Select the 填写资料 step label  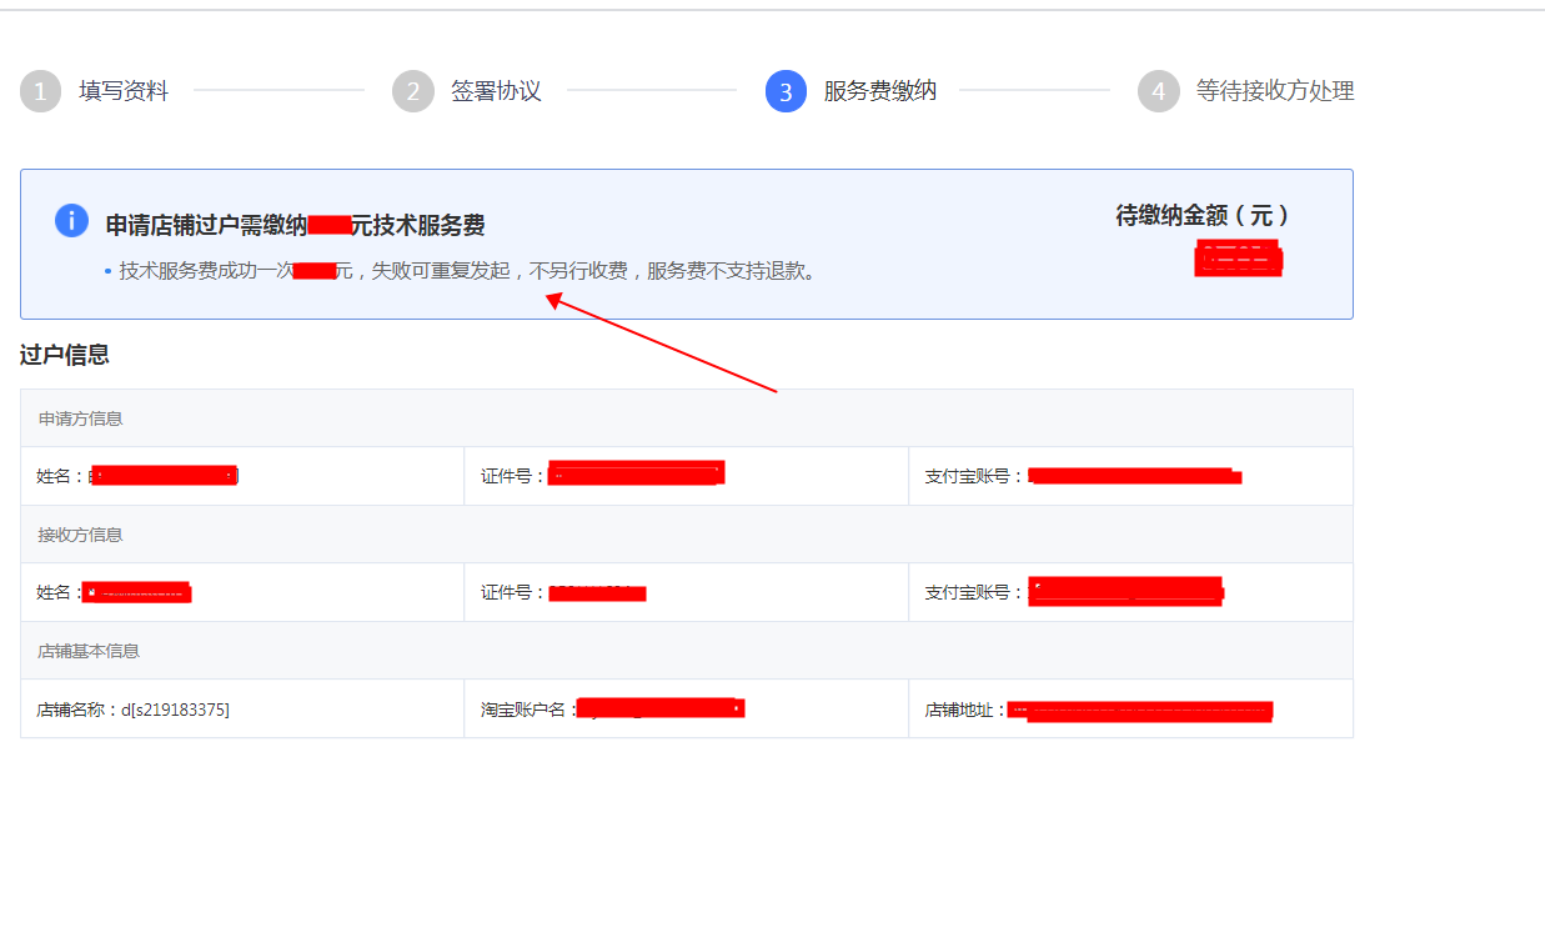click(x=124, y=91)
